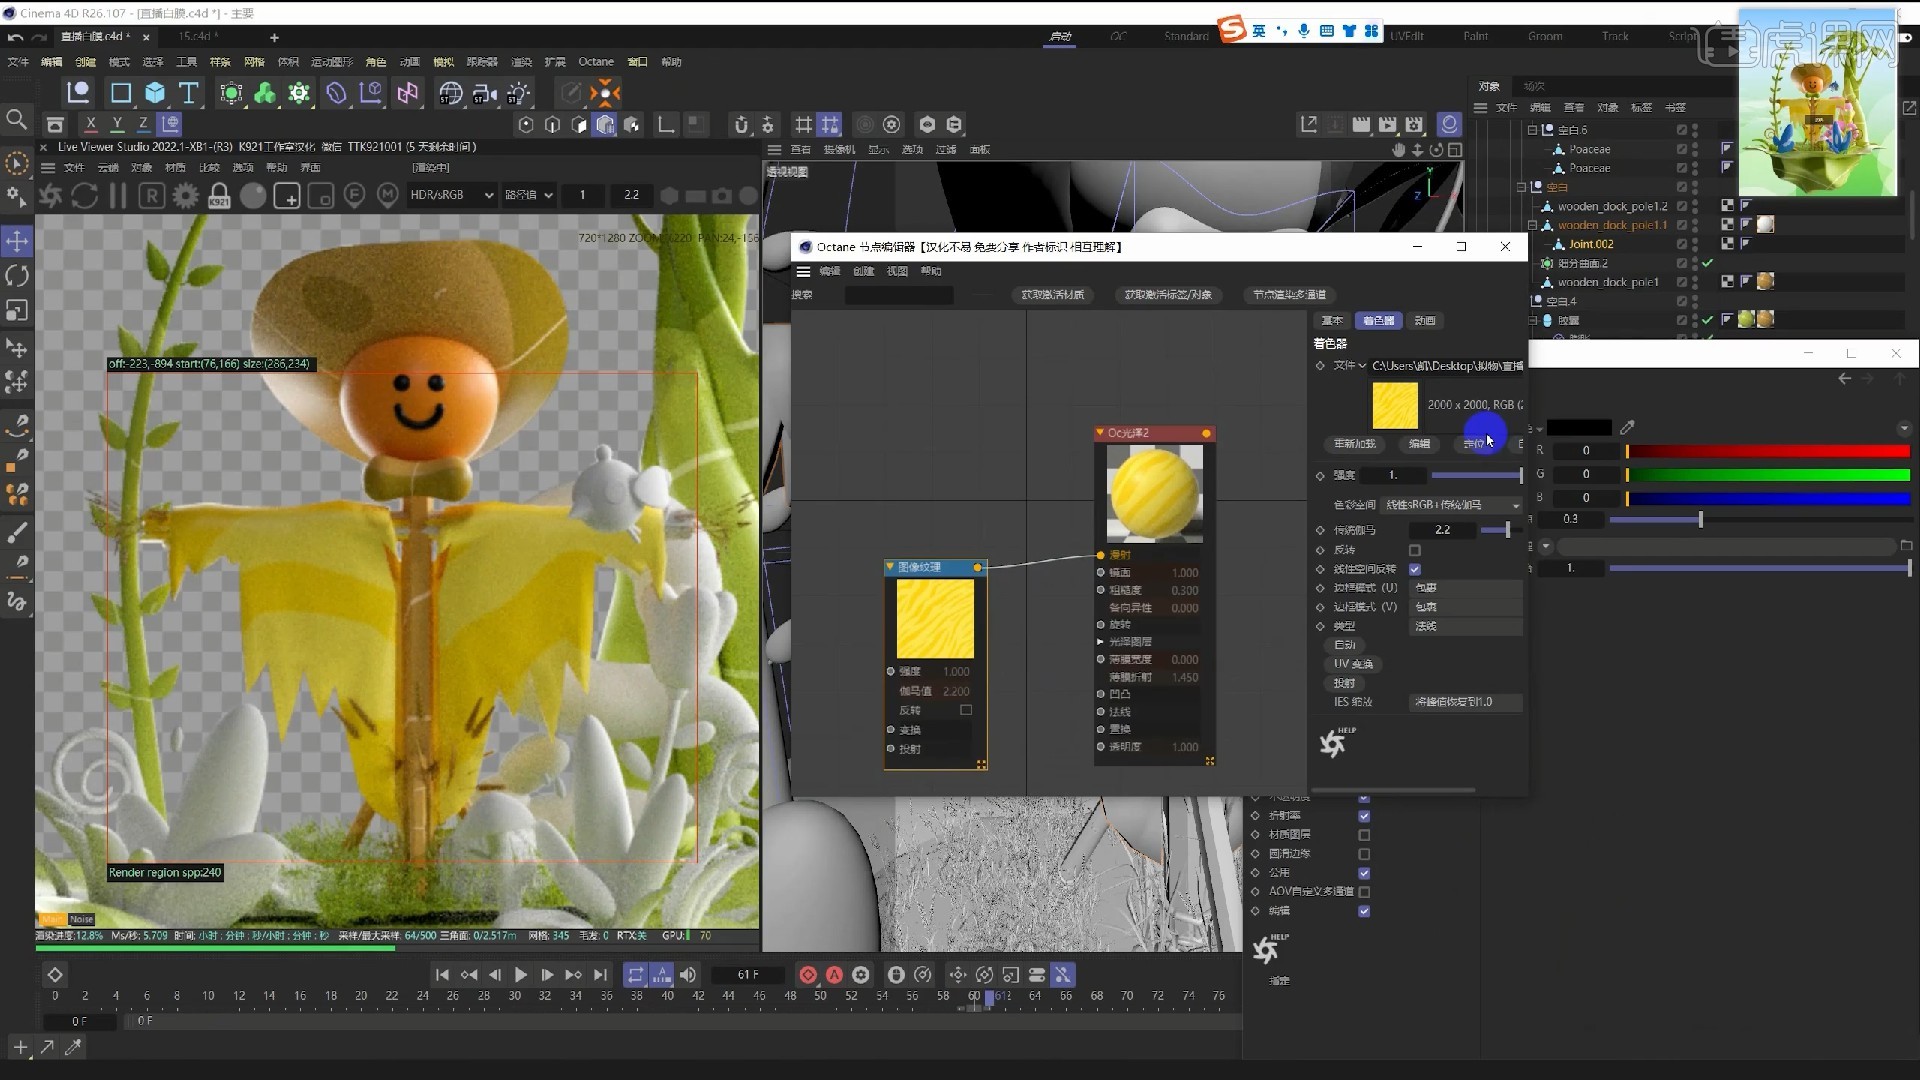Disable the 线性空间反转 checkbox
1920x1080 pixels.
tap(1416, 568)
